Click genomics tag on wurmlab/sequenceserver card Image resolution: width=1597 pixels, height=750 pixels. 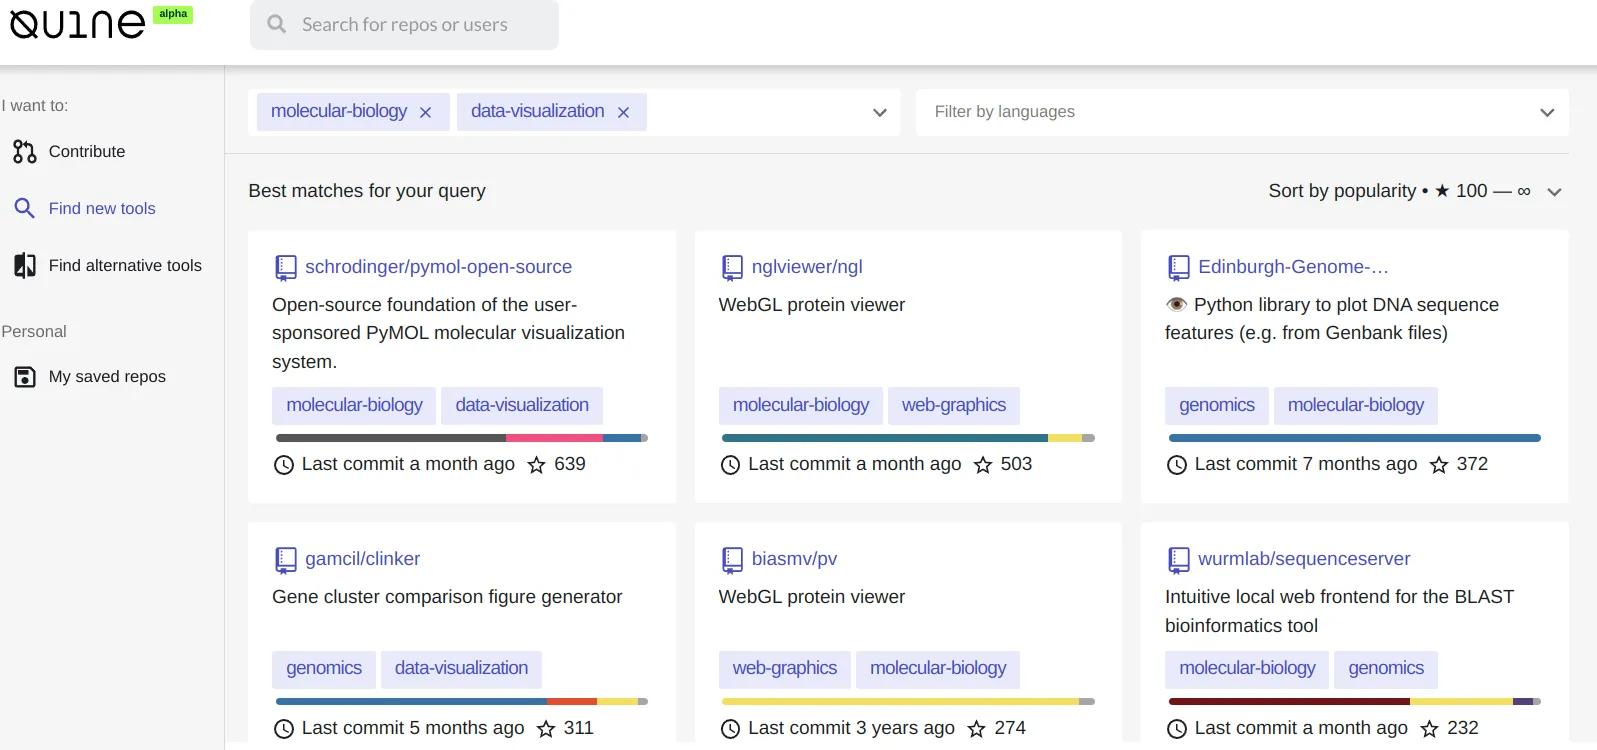(1386, 668)
